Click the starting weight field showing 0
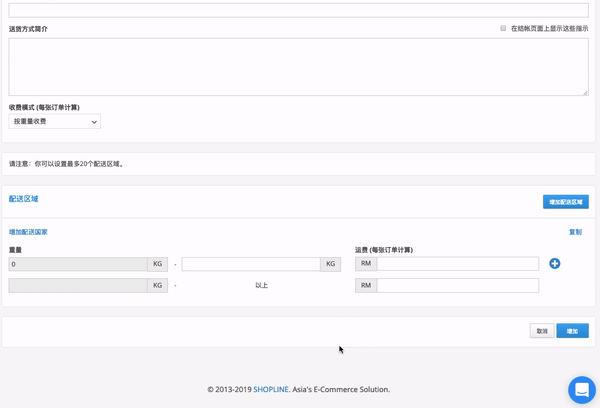600x408 pixels. tap(78, 264)
